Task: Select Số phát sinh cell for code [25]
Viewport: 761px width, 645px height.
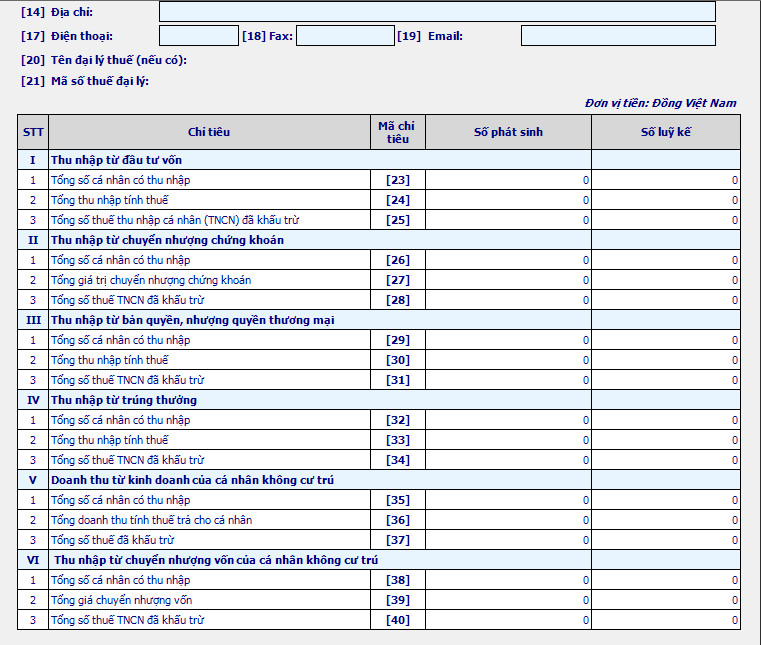Action: click(508, 220)
